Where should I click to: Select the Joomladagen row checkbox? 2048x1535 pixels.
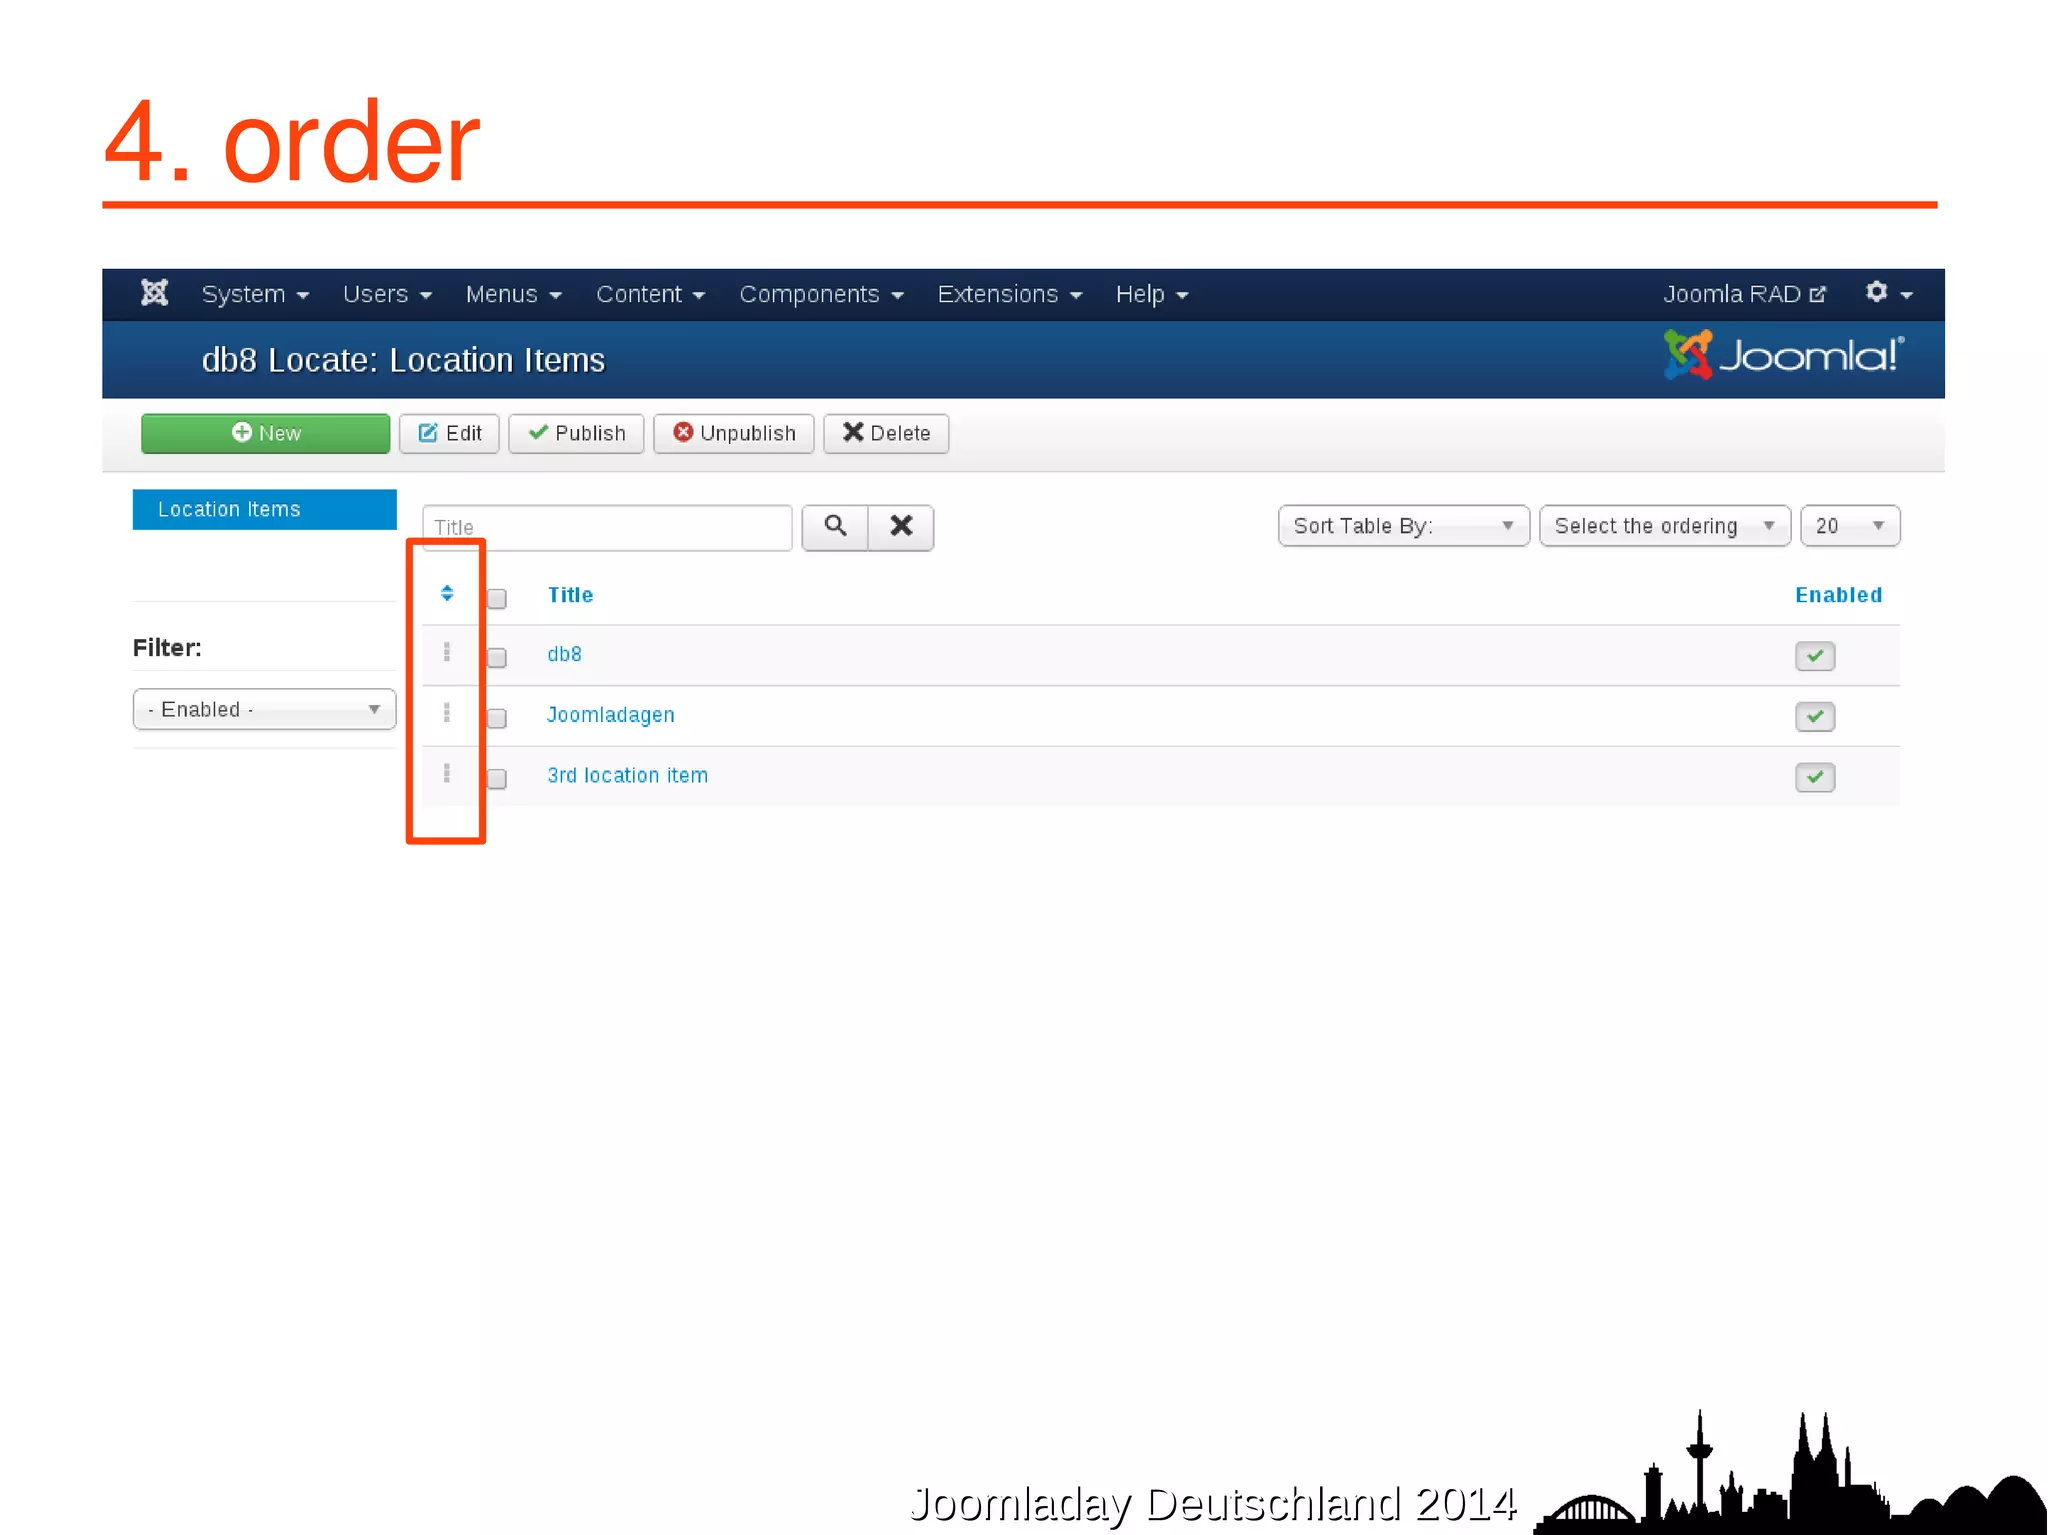[x=497, y=718]
